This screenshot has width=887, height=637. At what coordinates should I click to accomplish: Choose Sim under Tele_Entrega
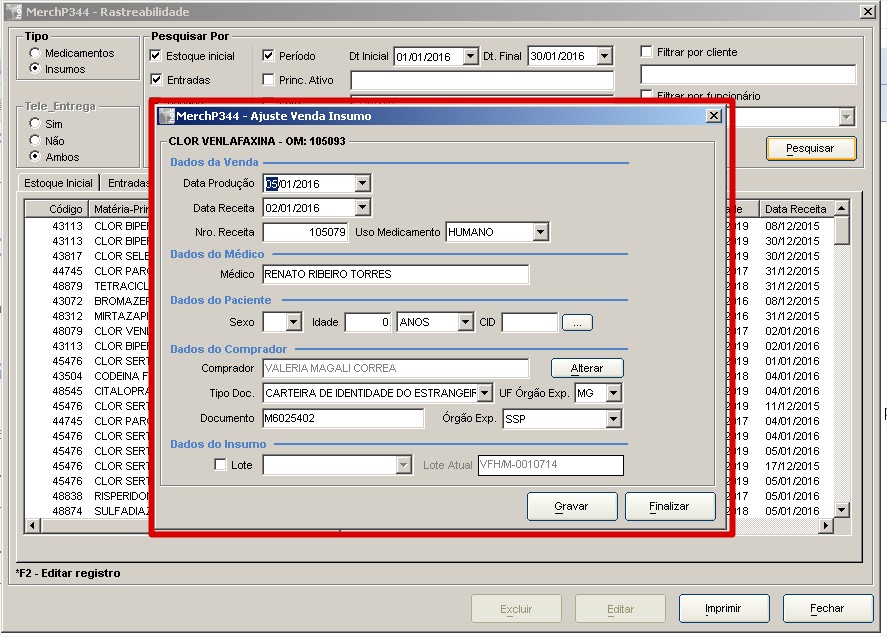(36, 124)
